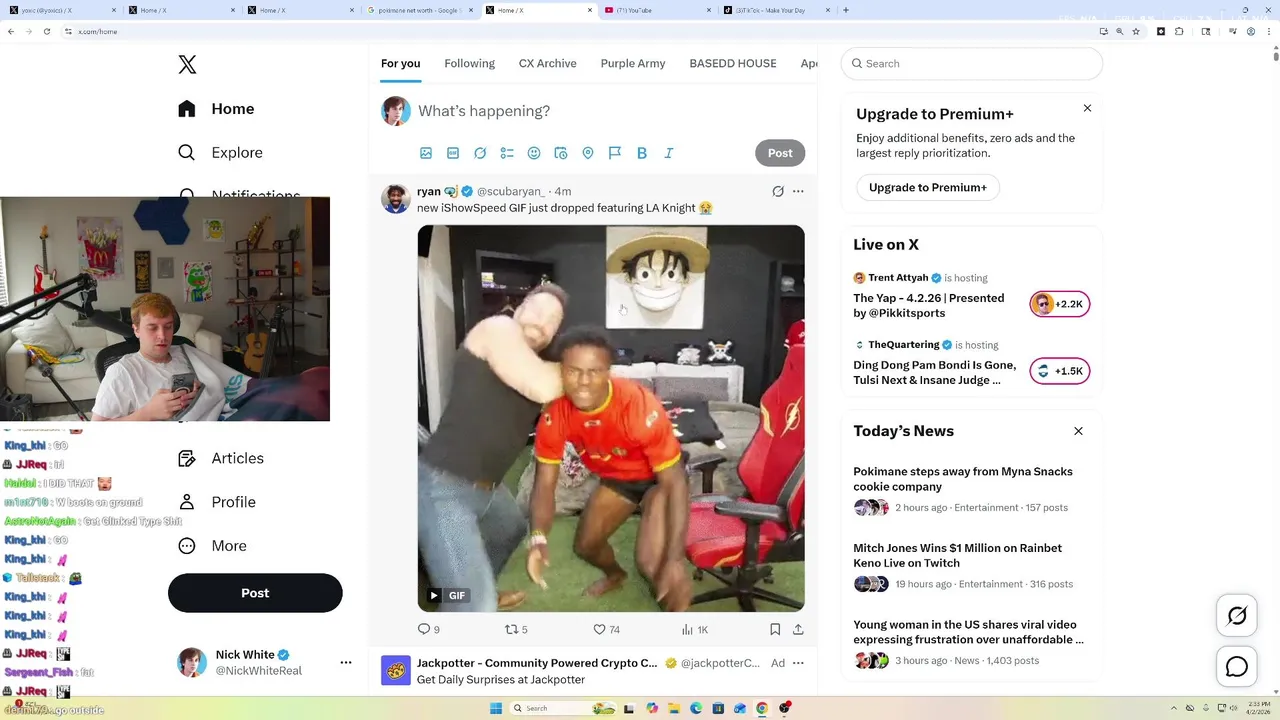Open the Windows Start menu
The height and width of the screenshot is (720, 1280).
click(x=495, y=708)
